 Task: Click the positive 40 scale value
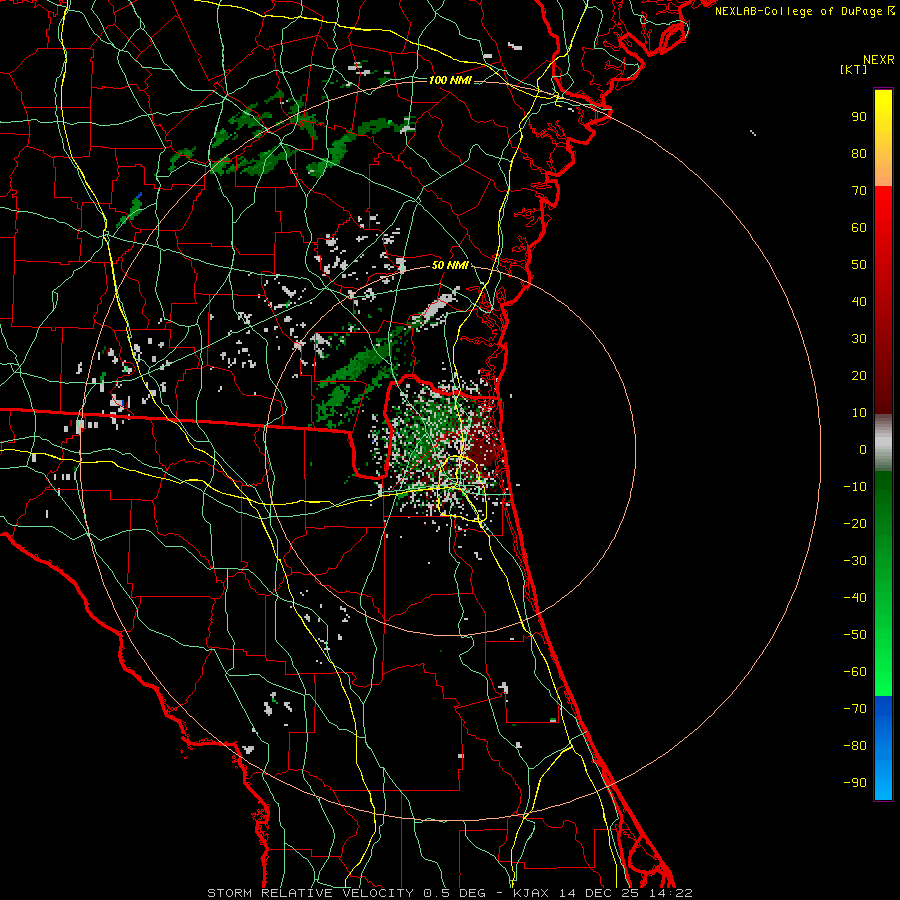[x=859, y=302]
